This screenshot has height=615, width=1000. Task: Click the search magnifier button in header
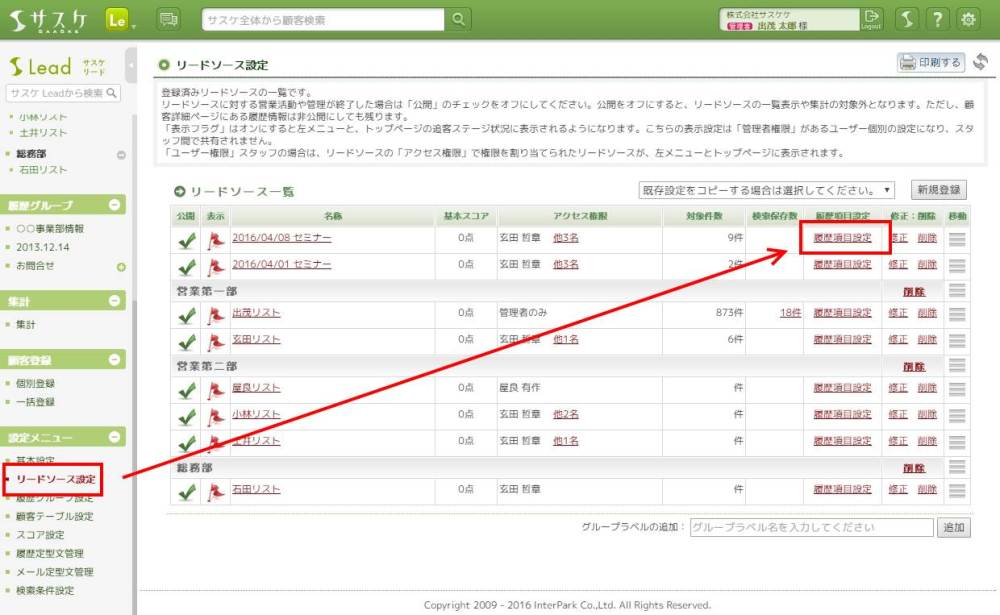[457, 19]
